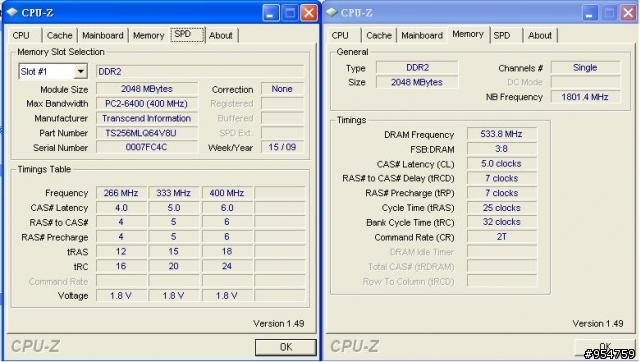Screen dimensions: 640x362
Task: Click the 400 MHz frequency cell
Action: [227, 193]
